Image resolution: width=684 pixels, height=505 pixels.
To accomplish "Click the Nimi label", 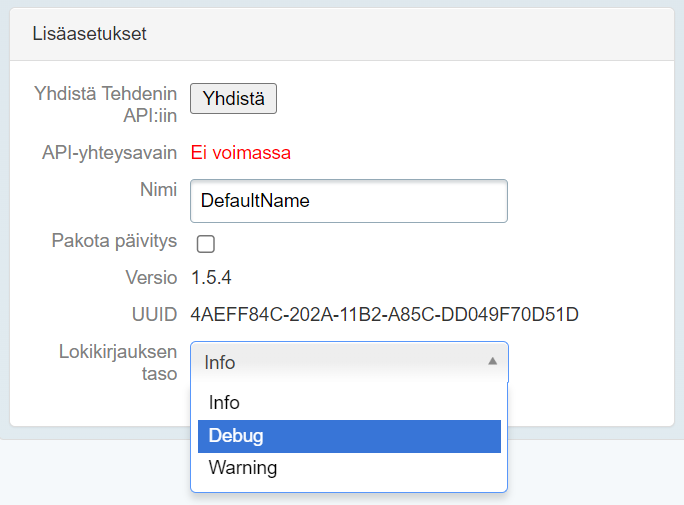I will click(158, 189).
